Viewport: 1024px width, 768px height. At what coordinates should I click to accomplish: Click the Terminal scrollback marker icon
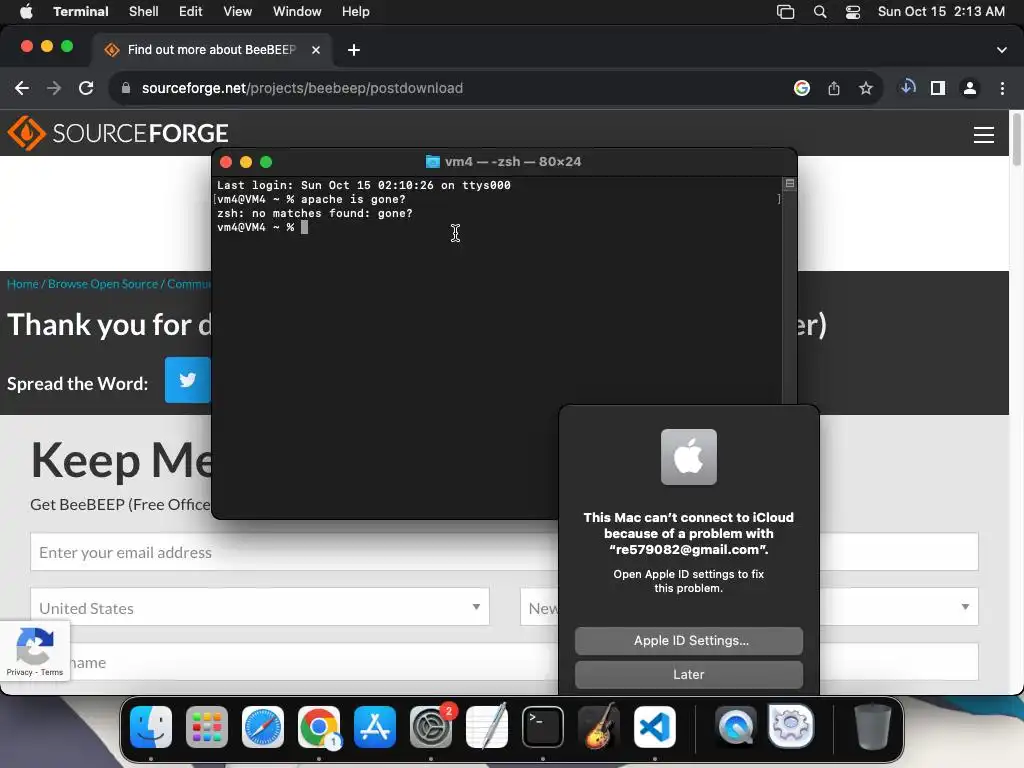click(x=790, y=184)
